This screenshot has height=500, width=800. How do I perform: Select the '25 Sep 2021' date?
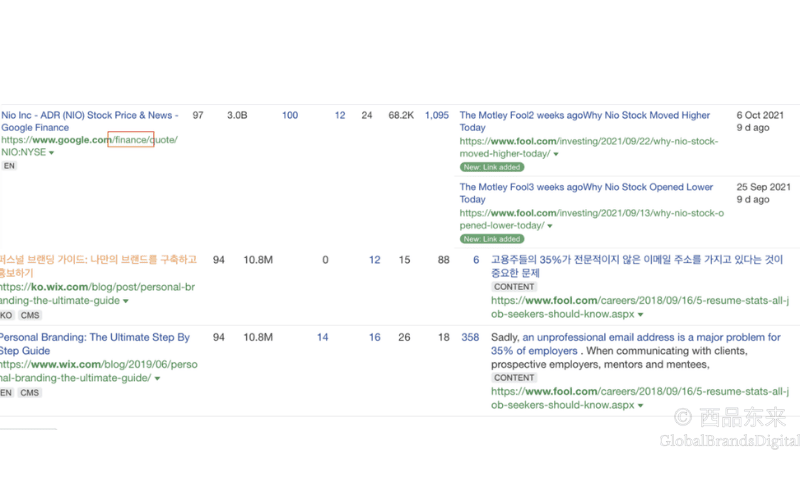763,187
